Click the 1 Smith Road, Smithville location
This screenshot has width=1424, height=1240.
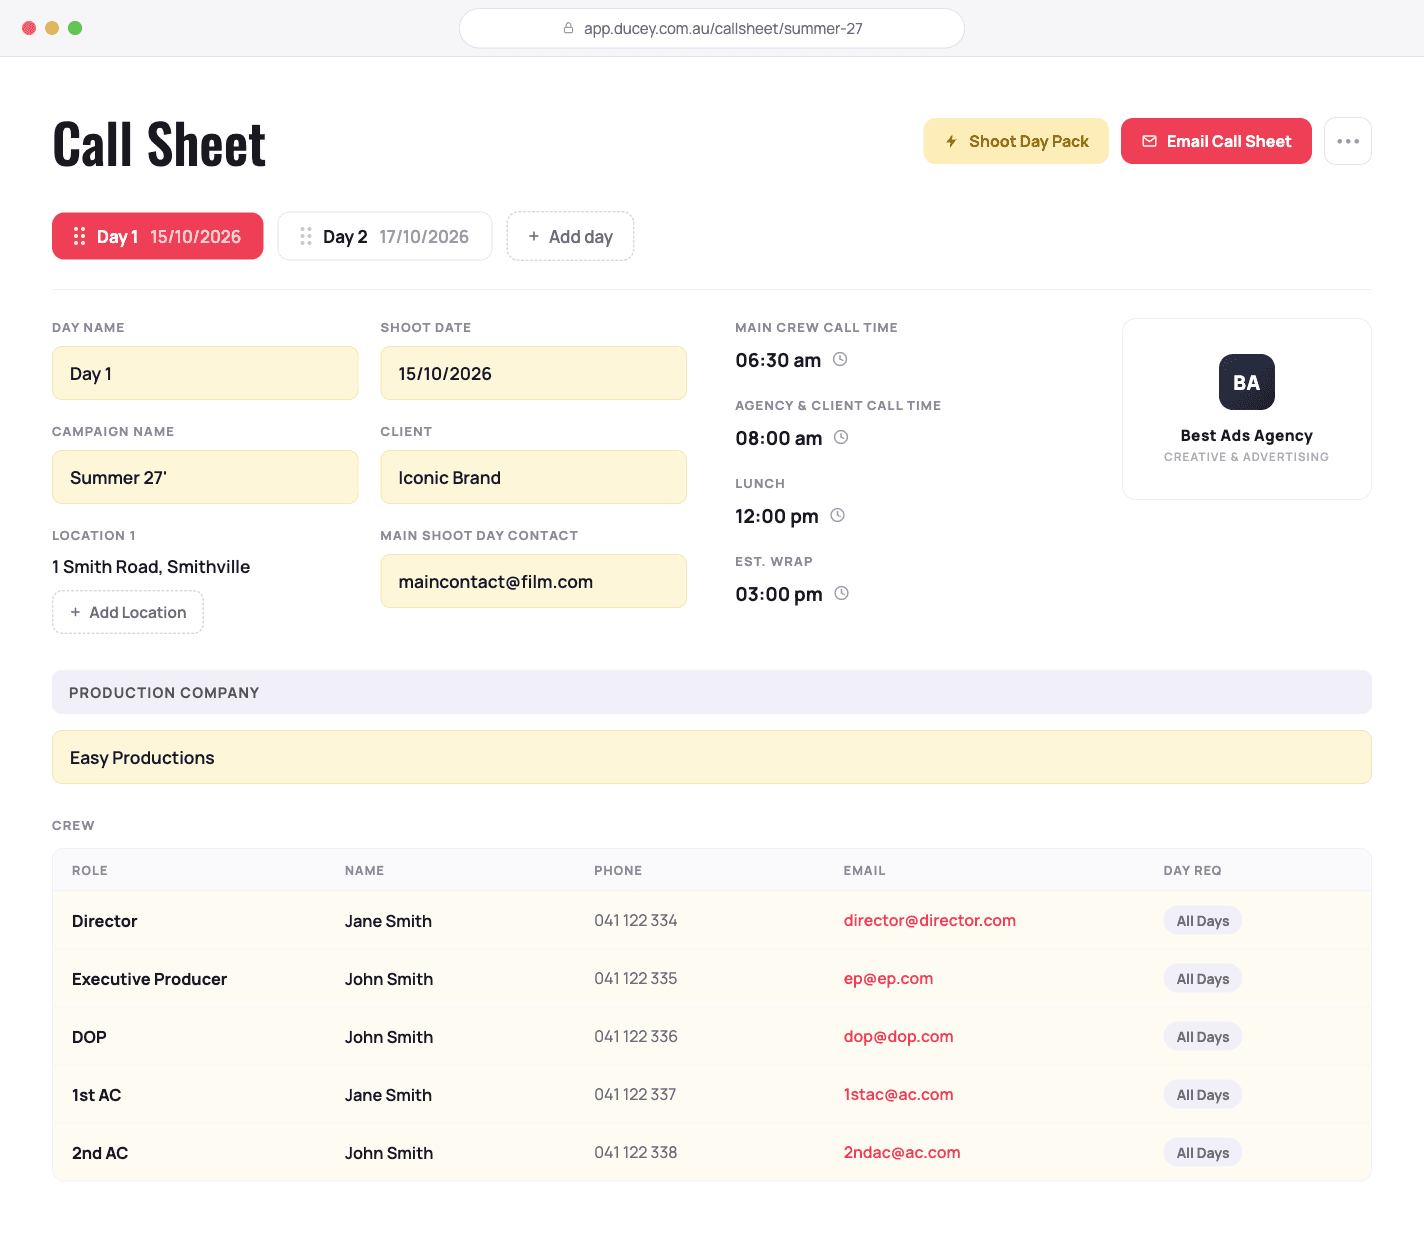[151, 567]
